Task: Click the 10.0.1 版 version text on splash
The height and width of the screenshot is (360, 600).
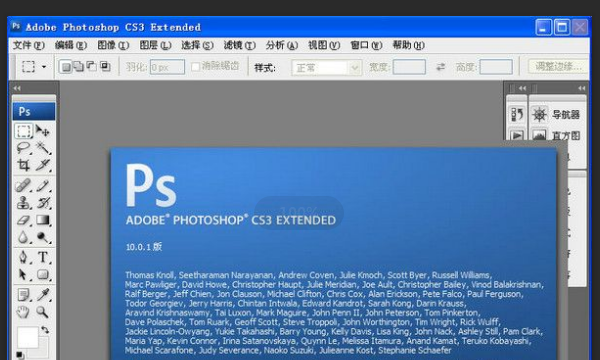Action: point(144,247)
